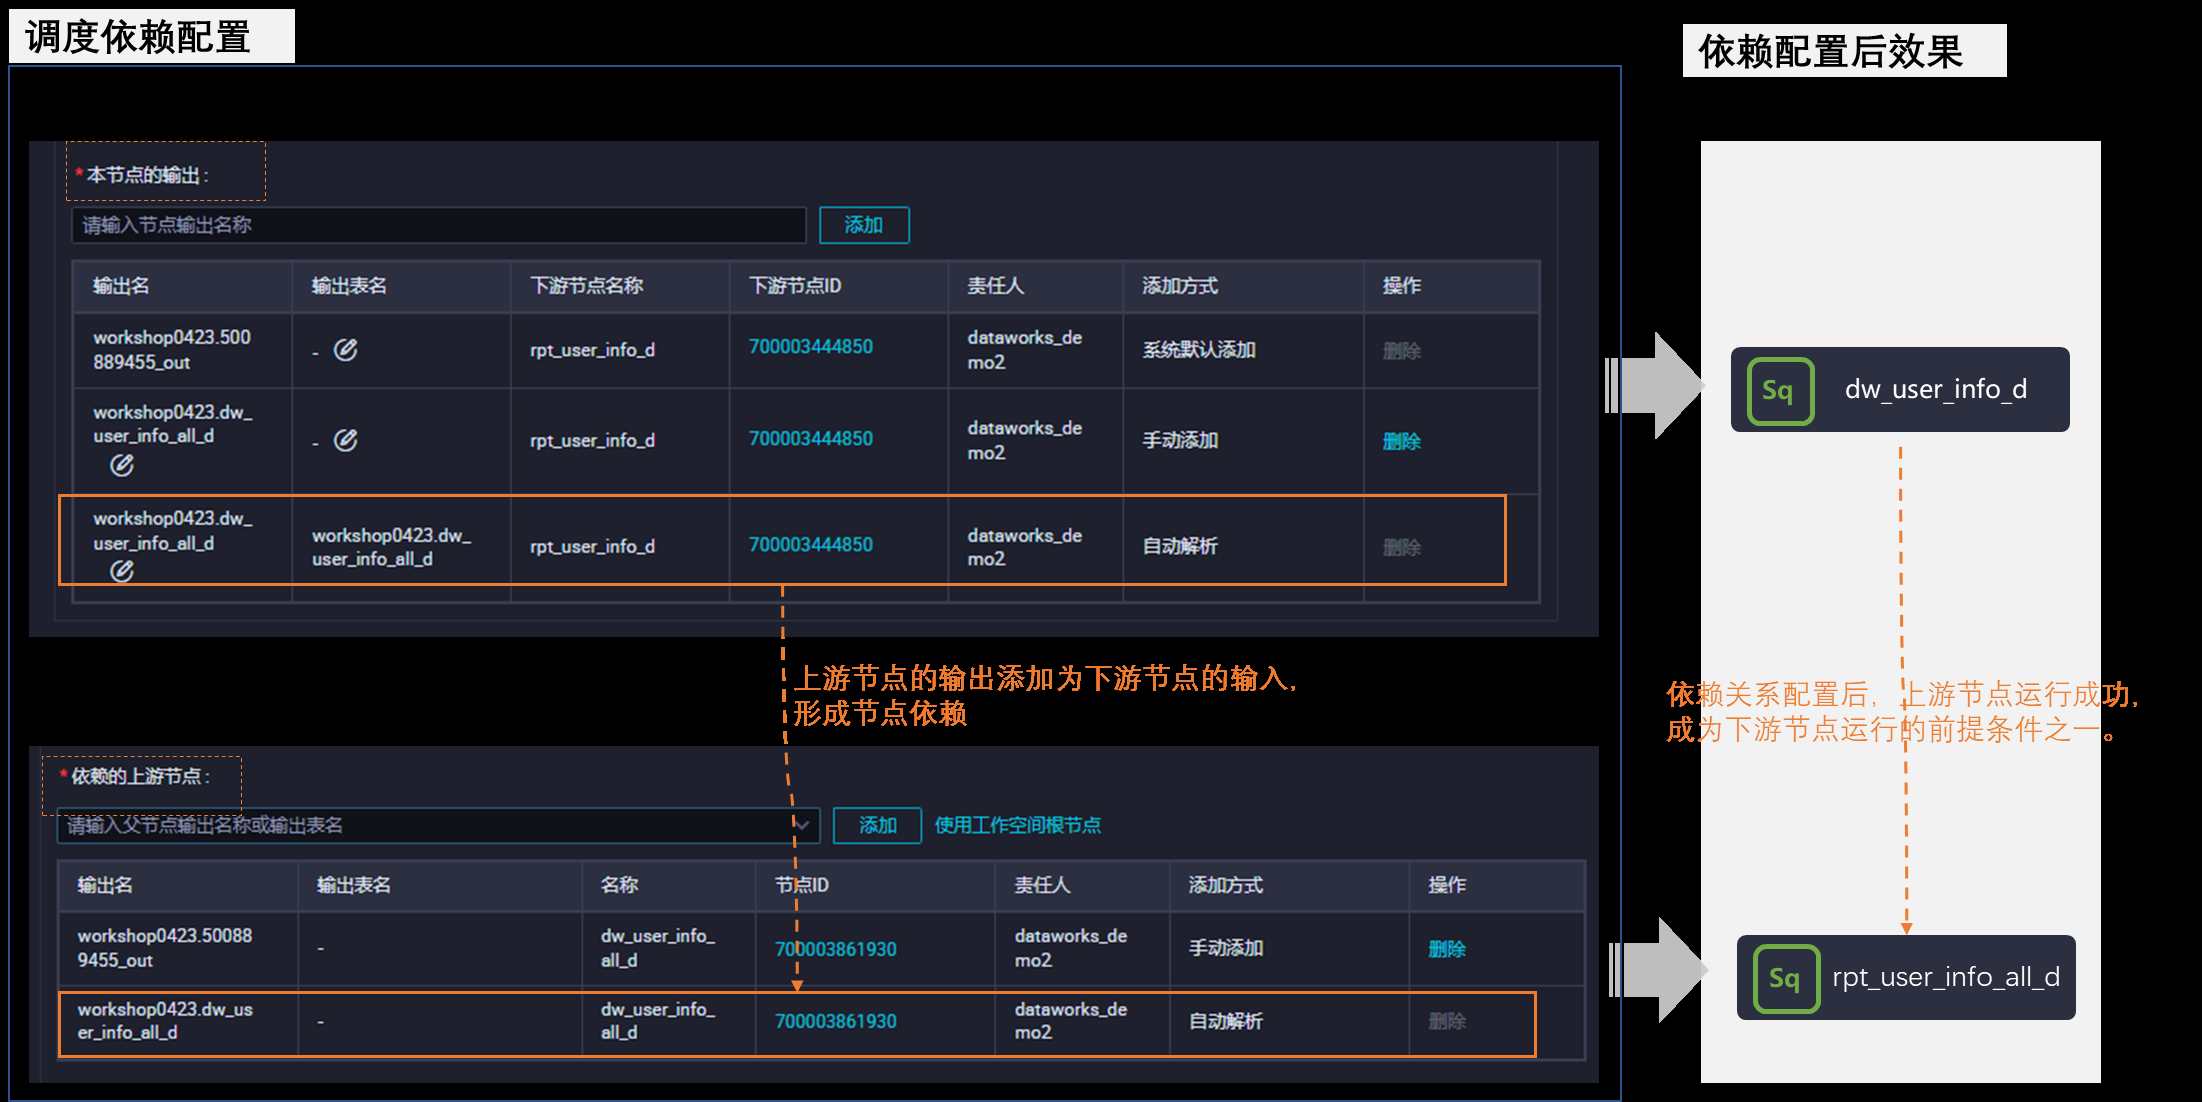The height and width of the screenshot is (1102, 2202).
Task: Click the node output name input field
Action: [438, 225]
